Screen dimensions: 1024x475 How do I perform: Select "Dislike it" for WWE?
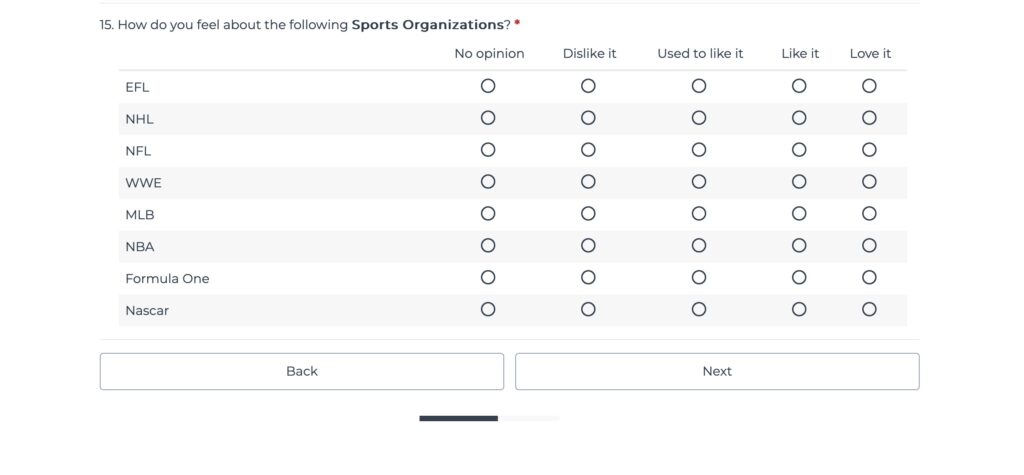(588, 182)
